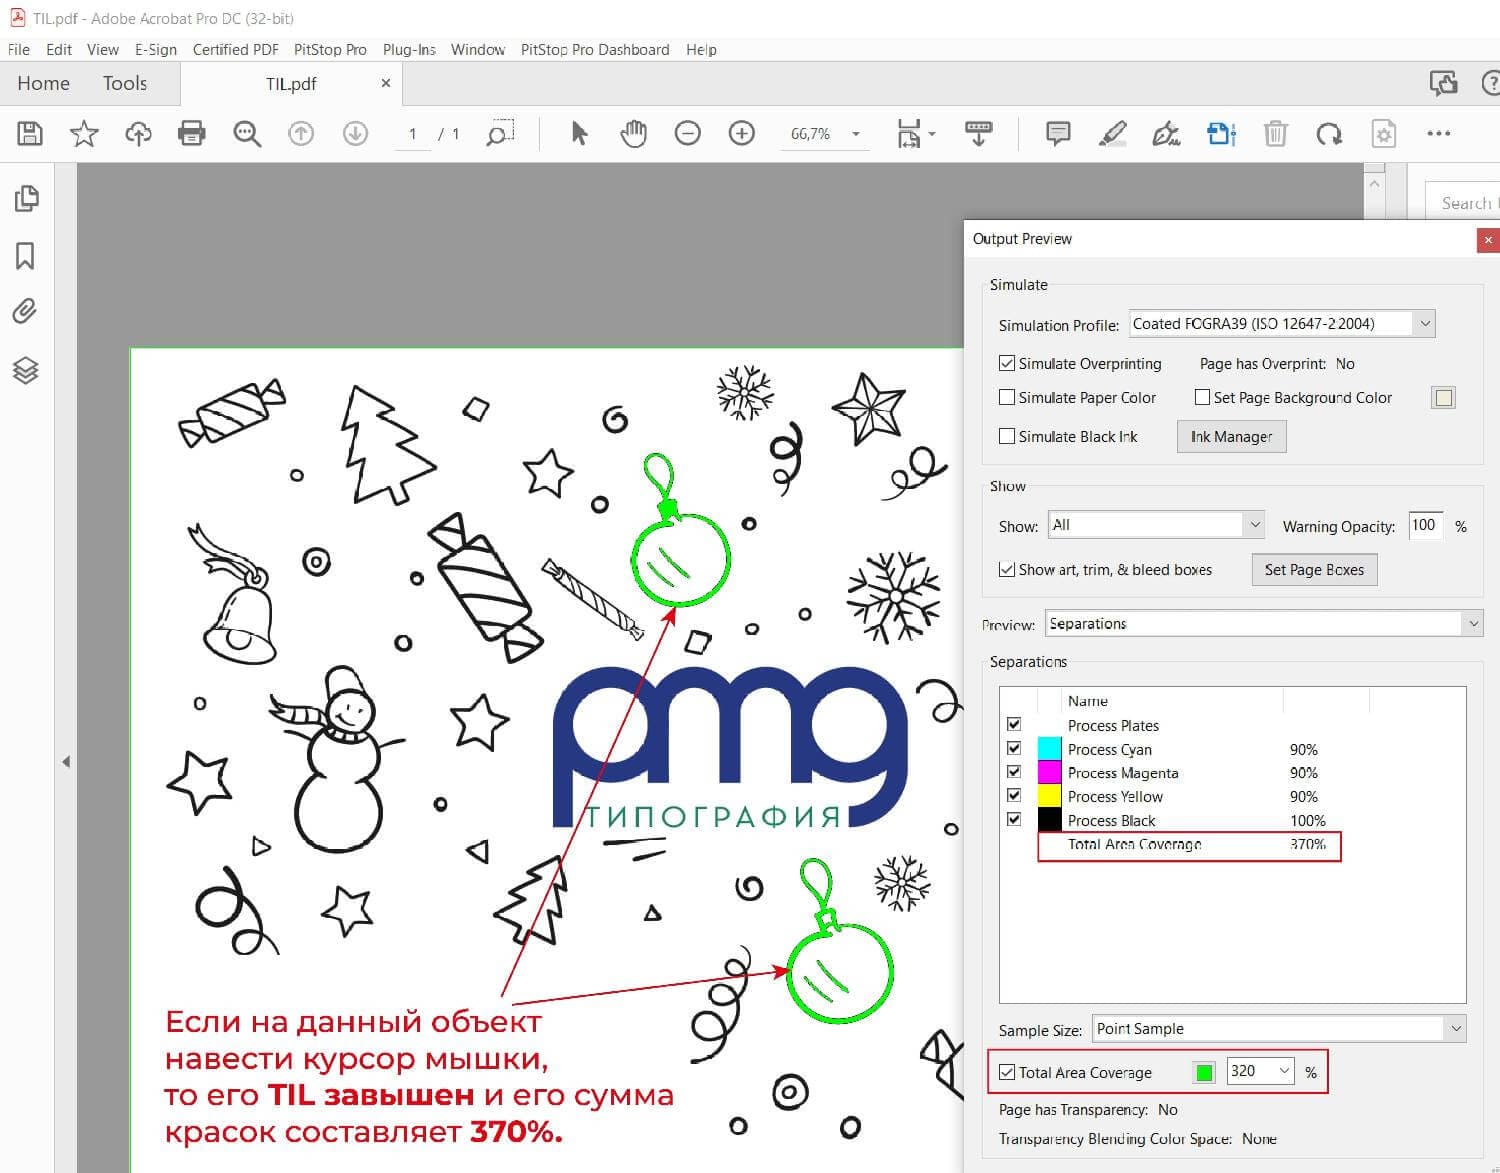Click the read mode keyboard icon
The width and height of the screenshot is (1500, 1173).
click(978, 133)
